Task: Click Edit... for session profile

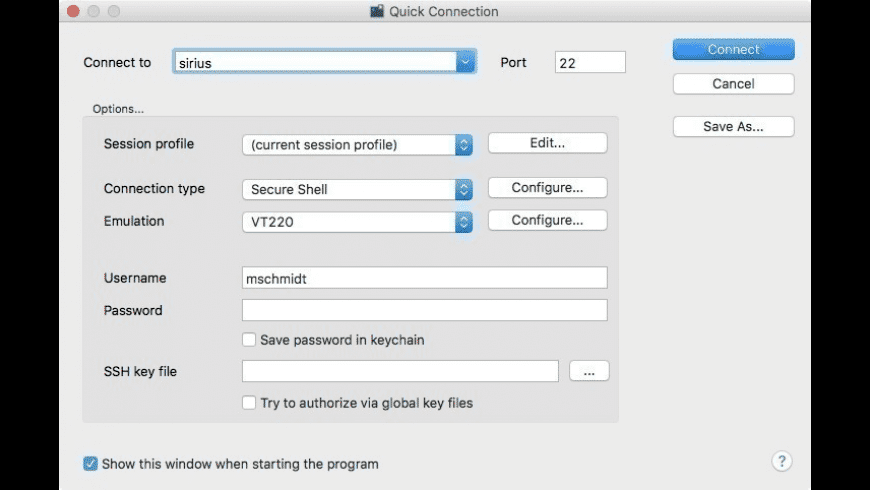Action: point(547,143)
